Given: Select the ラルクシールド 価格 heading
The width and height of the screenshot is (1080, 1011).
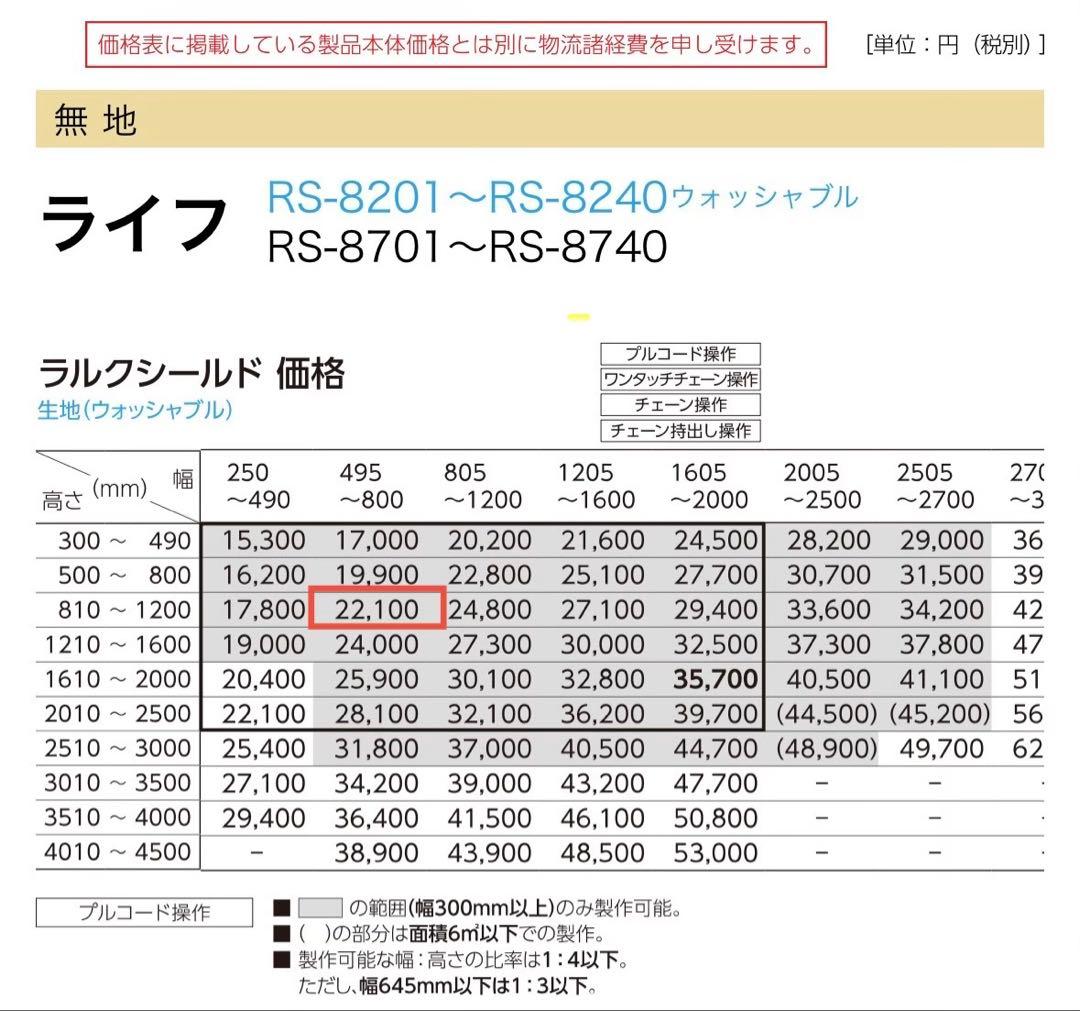Looking at the screenshot, I should (191, 373).
